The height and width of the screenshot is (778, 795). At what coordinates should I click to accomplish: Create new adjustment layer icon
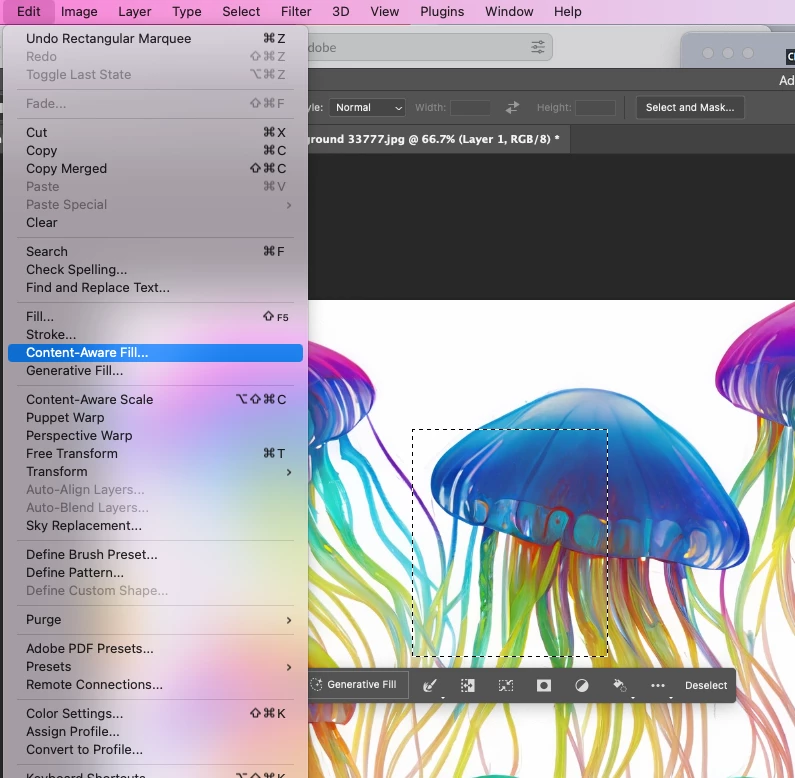pyautogui.click(x=582, y=686)
